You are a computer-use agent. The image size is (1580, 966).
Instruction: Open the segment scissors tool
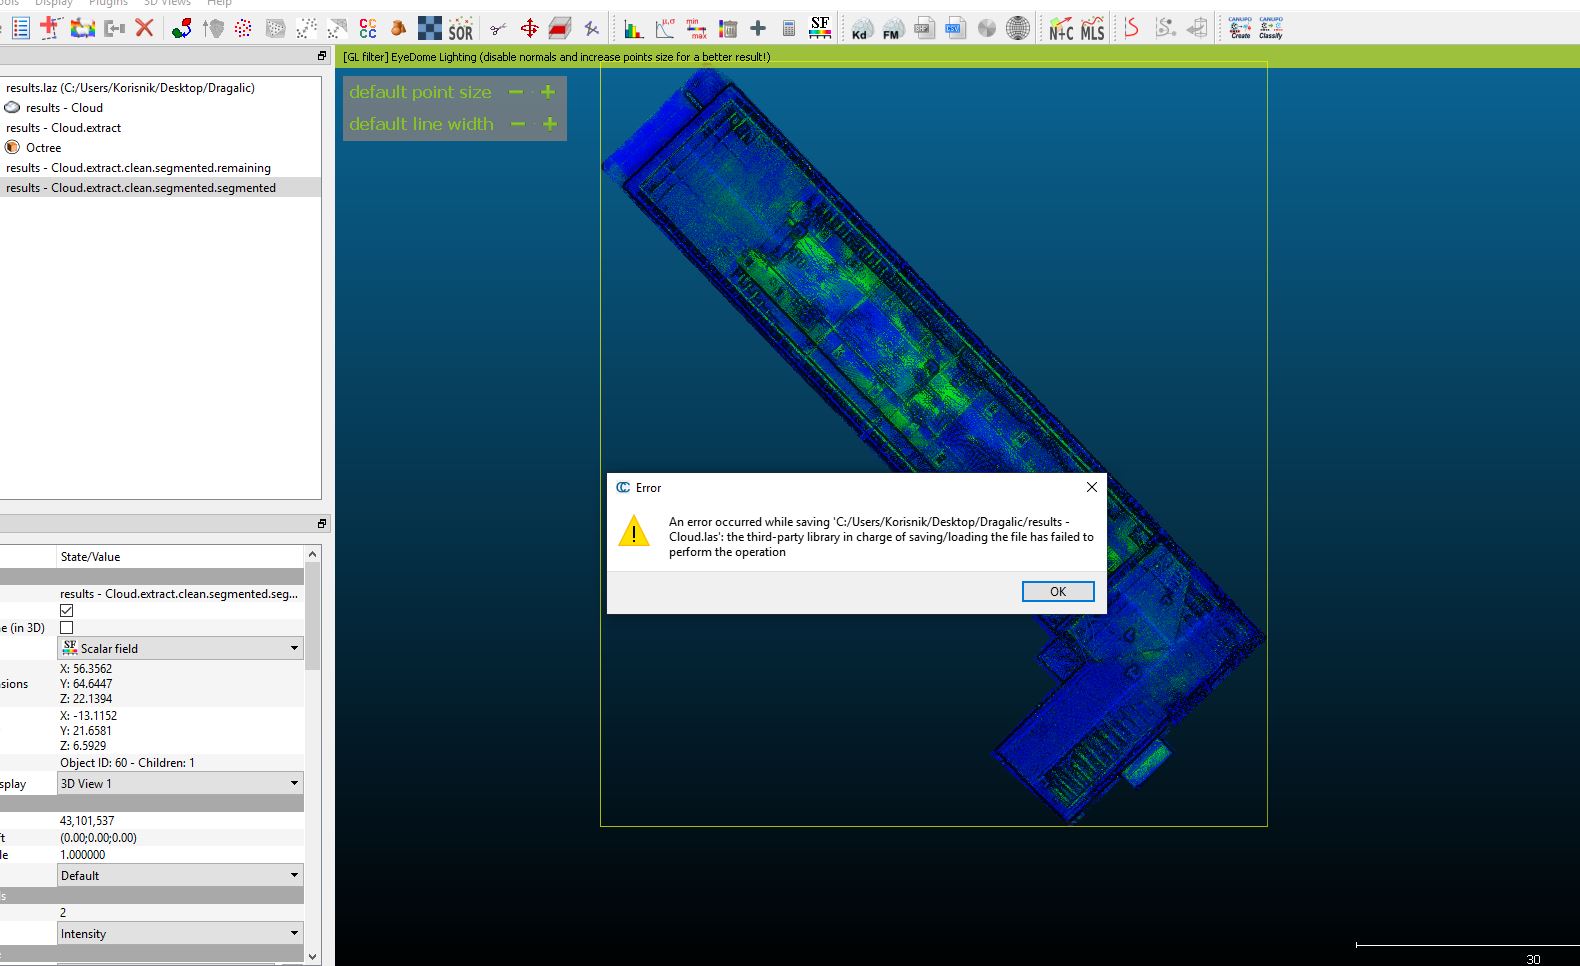(498, 29)
